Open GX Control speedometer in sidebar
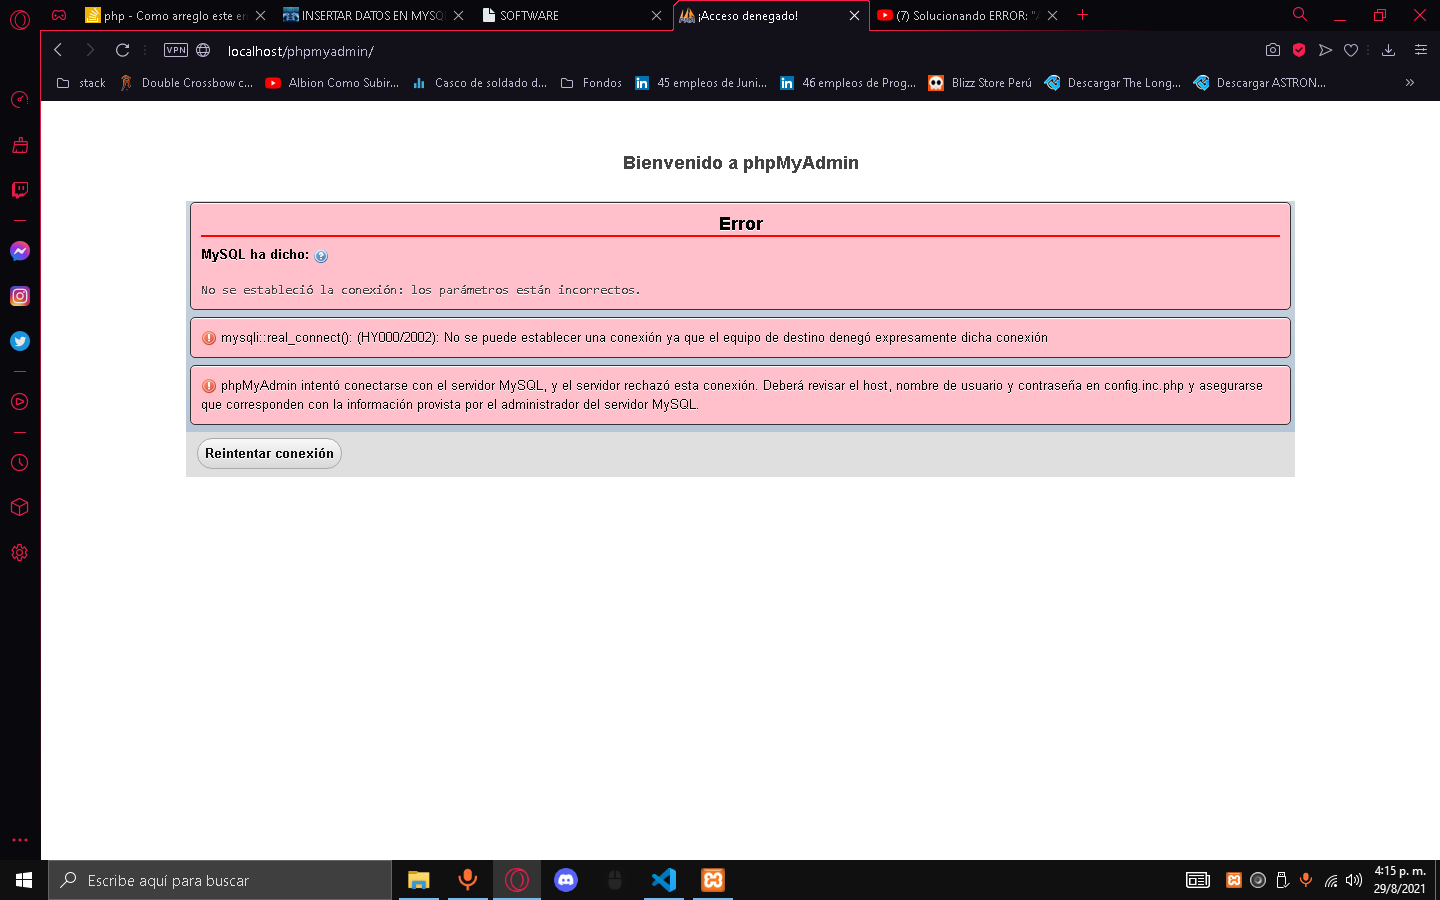This screenshot has width=1440, height=900. pos(20,99)
